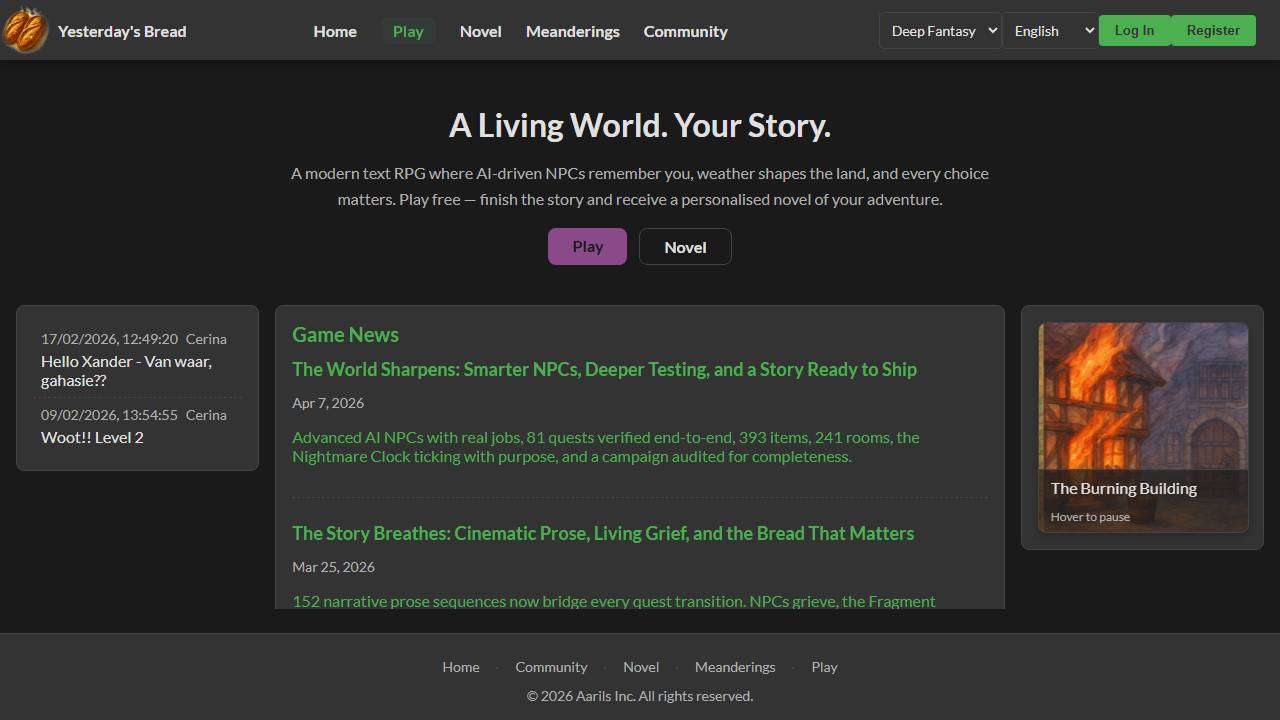Click the Home link in the footer
1280x720 pixels.
click(461, 667)
